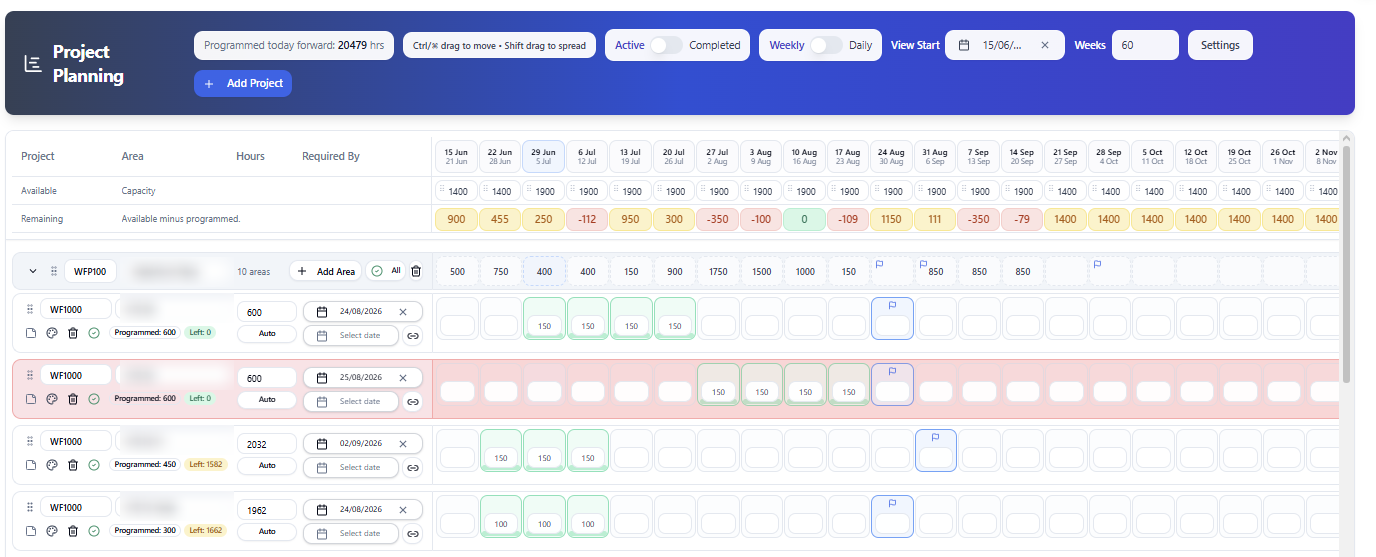
Task: Toggle complete check on 2032 hours row
Action: click(94, 465)
